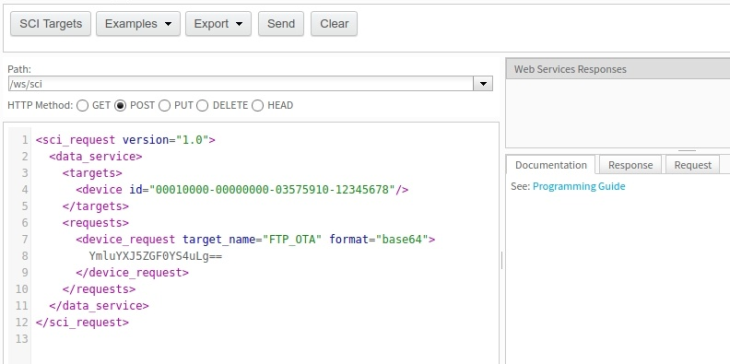This screenshot has height=364, width=730.
Task: Click the sci_request version line
Action: tap(126, 140)
